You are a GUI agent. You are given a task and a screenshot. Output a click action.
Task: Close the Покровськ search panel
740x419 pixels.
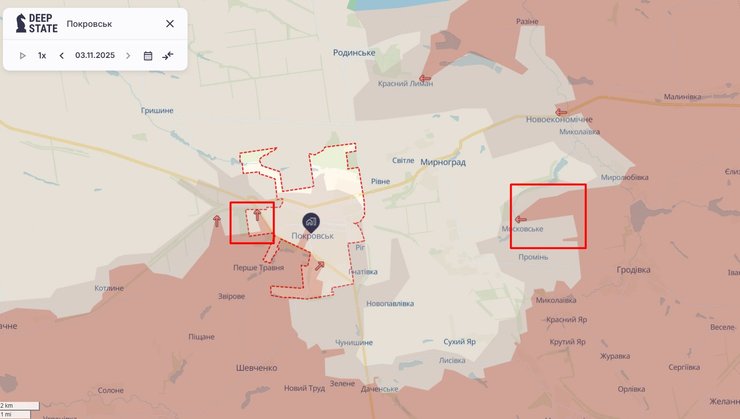click(x=170, y=24)
